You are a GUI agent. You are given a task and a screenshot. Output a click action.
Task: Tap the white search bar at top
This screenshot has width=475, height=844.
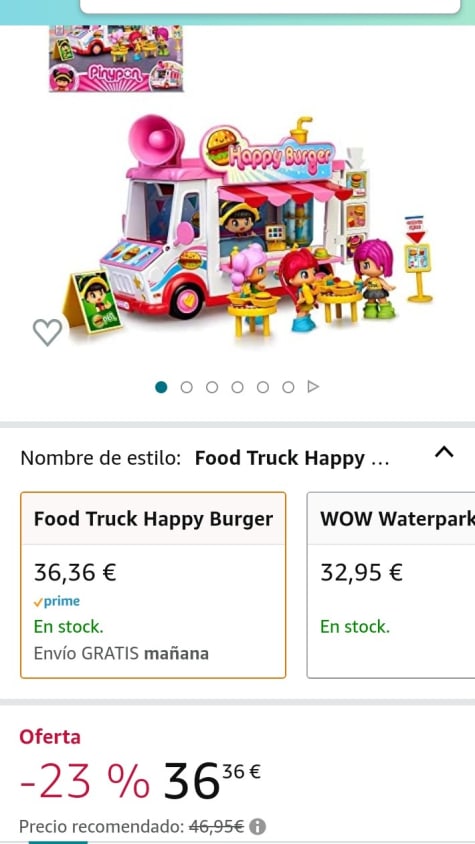coord(270,6)
